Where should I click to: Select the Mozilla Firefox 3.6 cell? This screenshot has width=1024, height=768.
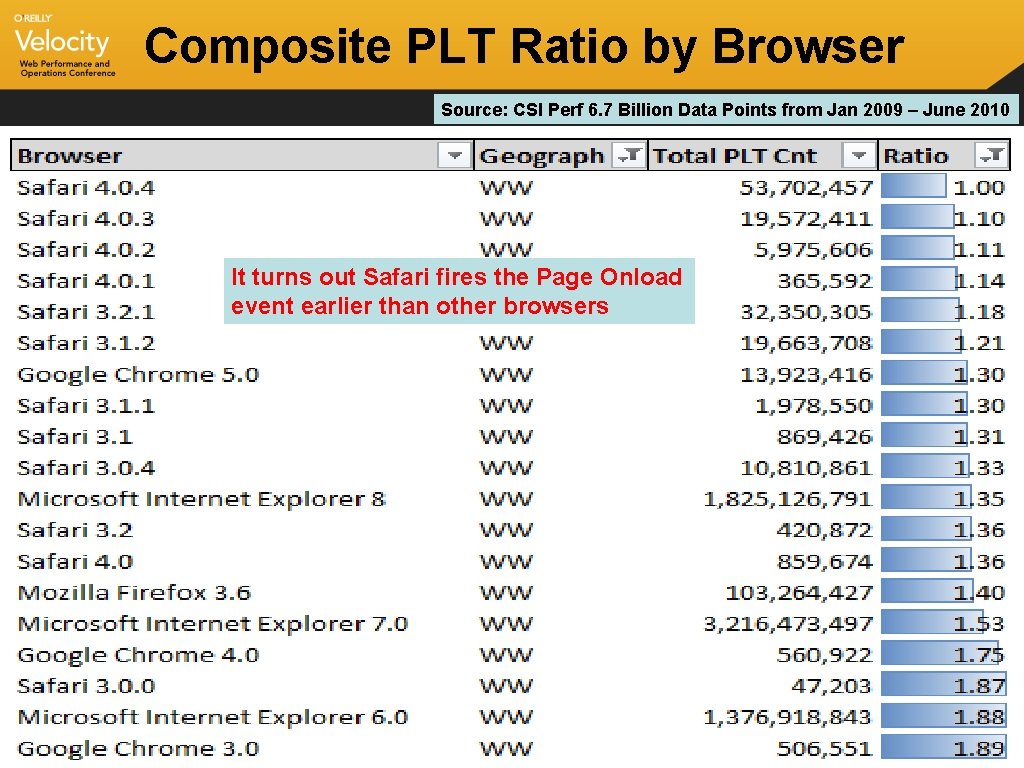[x=135, y=593]
